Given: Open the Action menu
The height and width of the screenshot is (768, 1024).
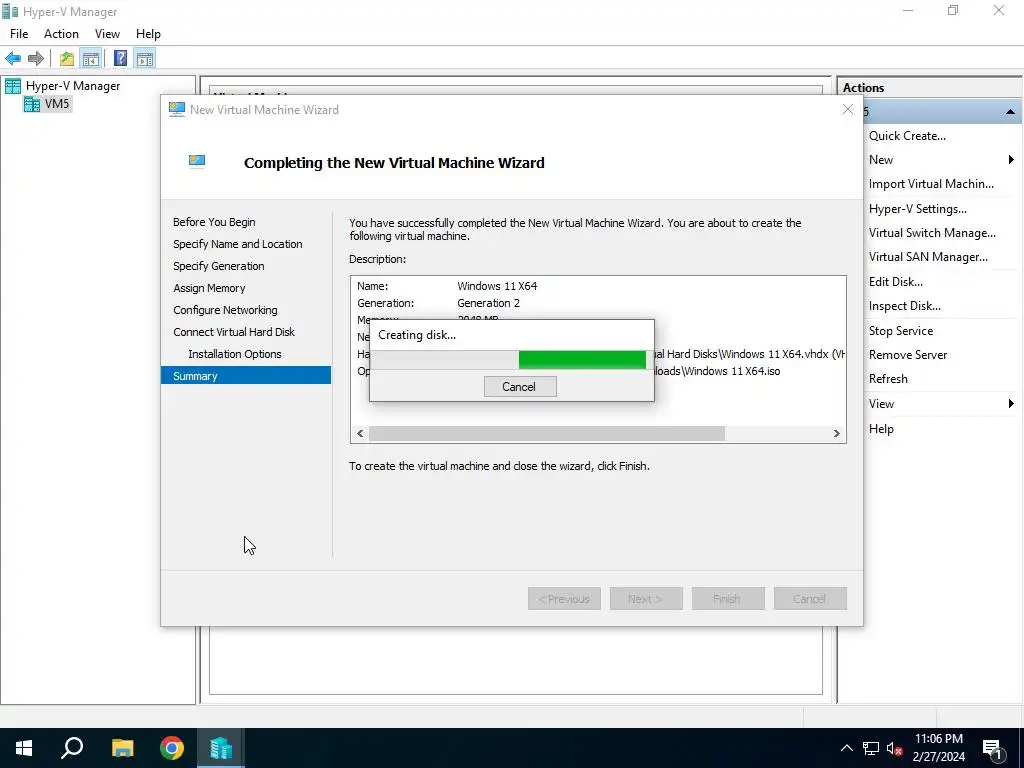Looking at the screenshot, I should click(x=61, y=34).
